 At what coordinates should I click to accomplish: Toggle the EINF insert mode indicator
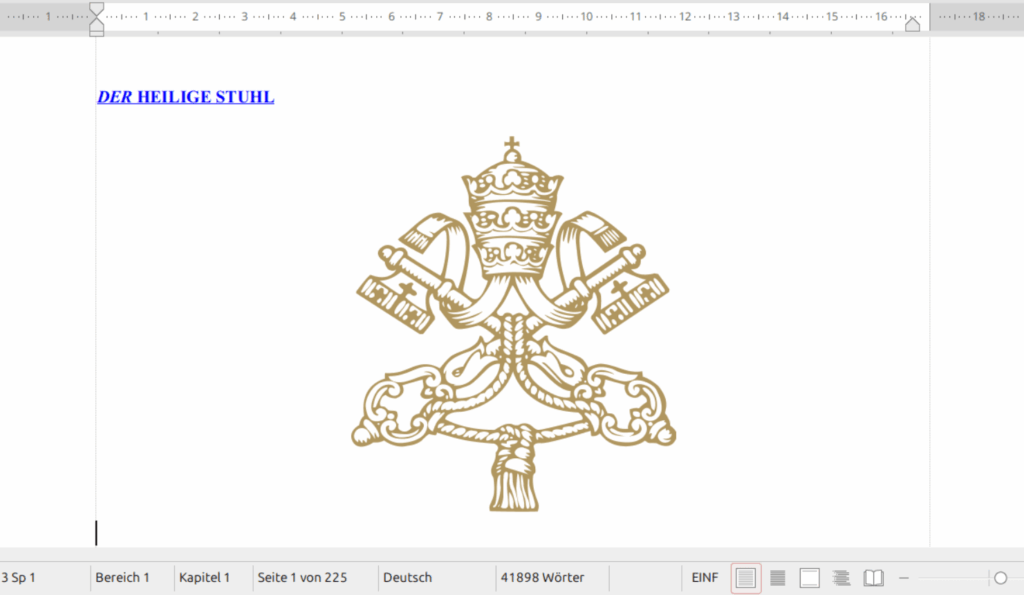[x=705, y=577]
